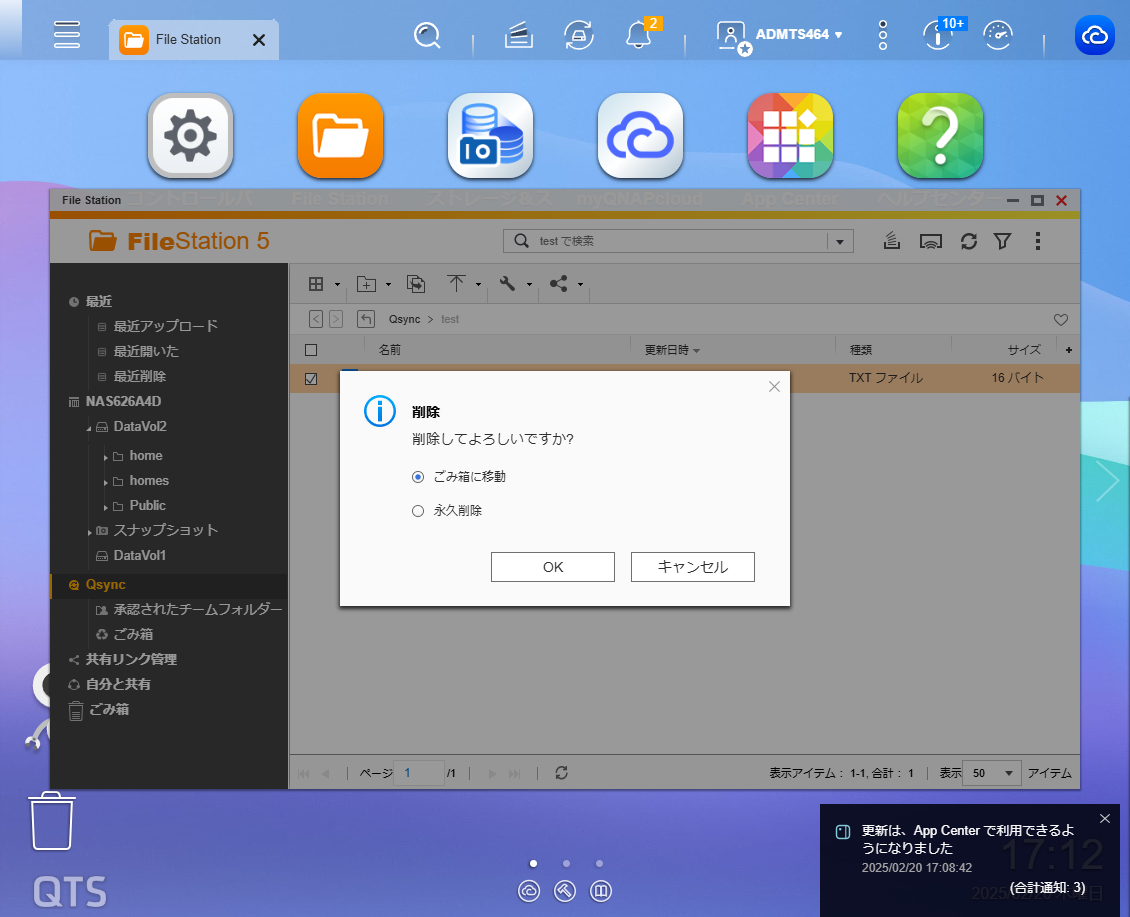
Task: Open Storage & Snapshots desktop app
Action: click(490, 136)
